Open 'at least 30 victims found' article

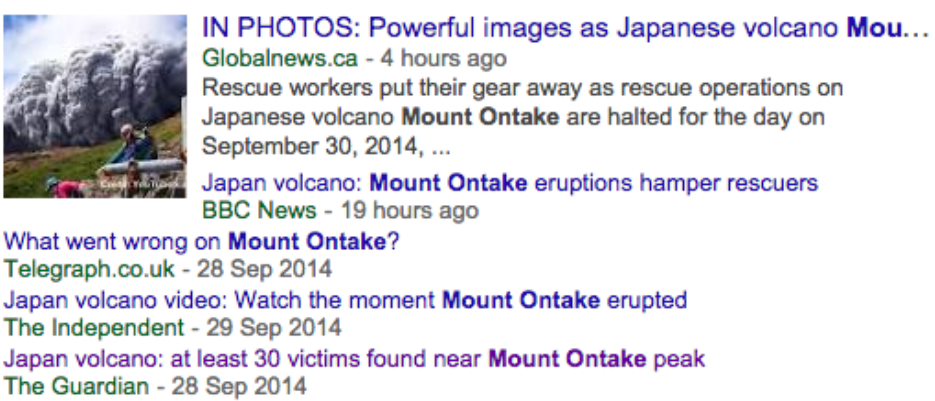tap(355, 358)
